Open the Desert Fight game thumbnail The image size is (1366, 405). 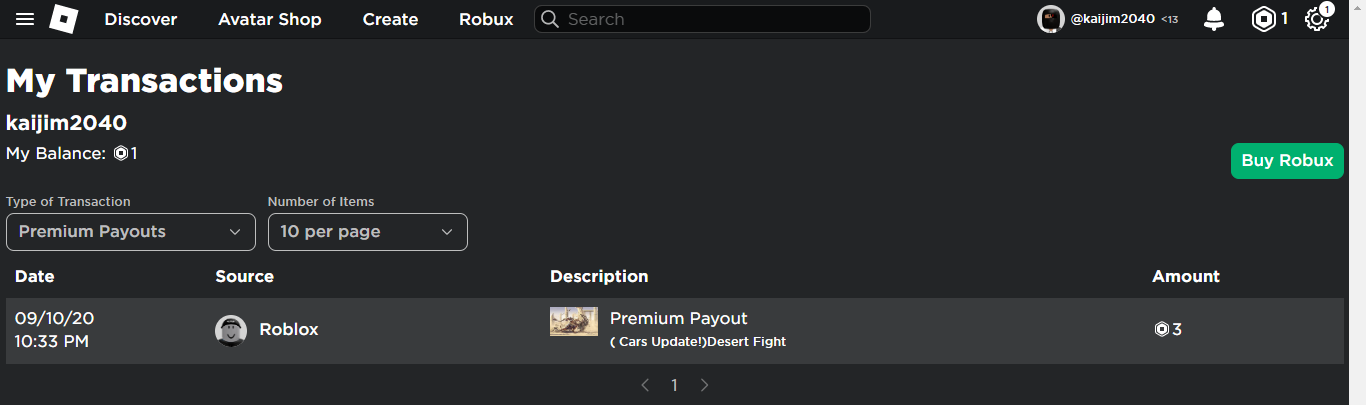click(x=574, y=321)
